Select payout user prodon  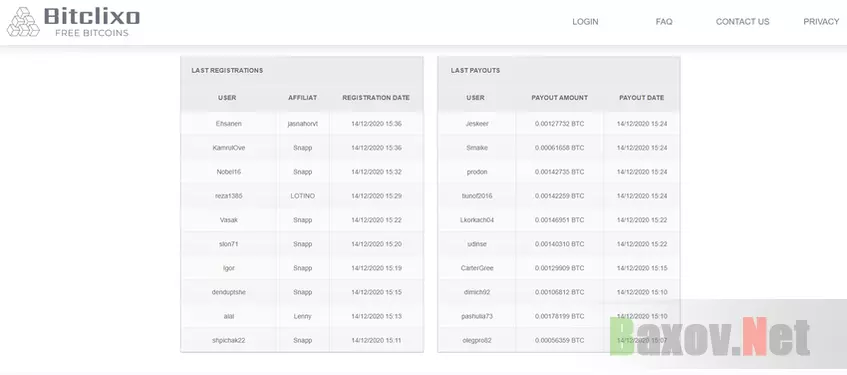(477, 172)
